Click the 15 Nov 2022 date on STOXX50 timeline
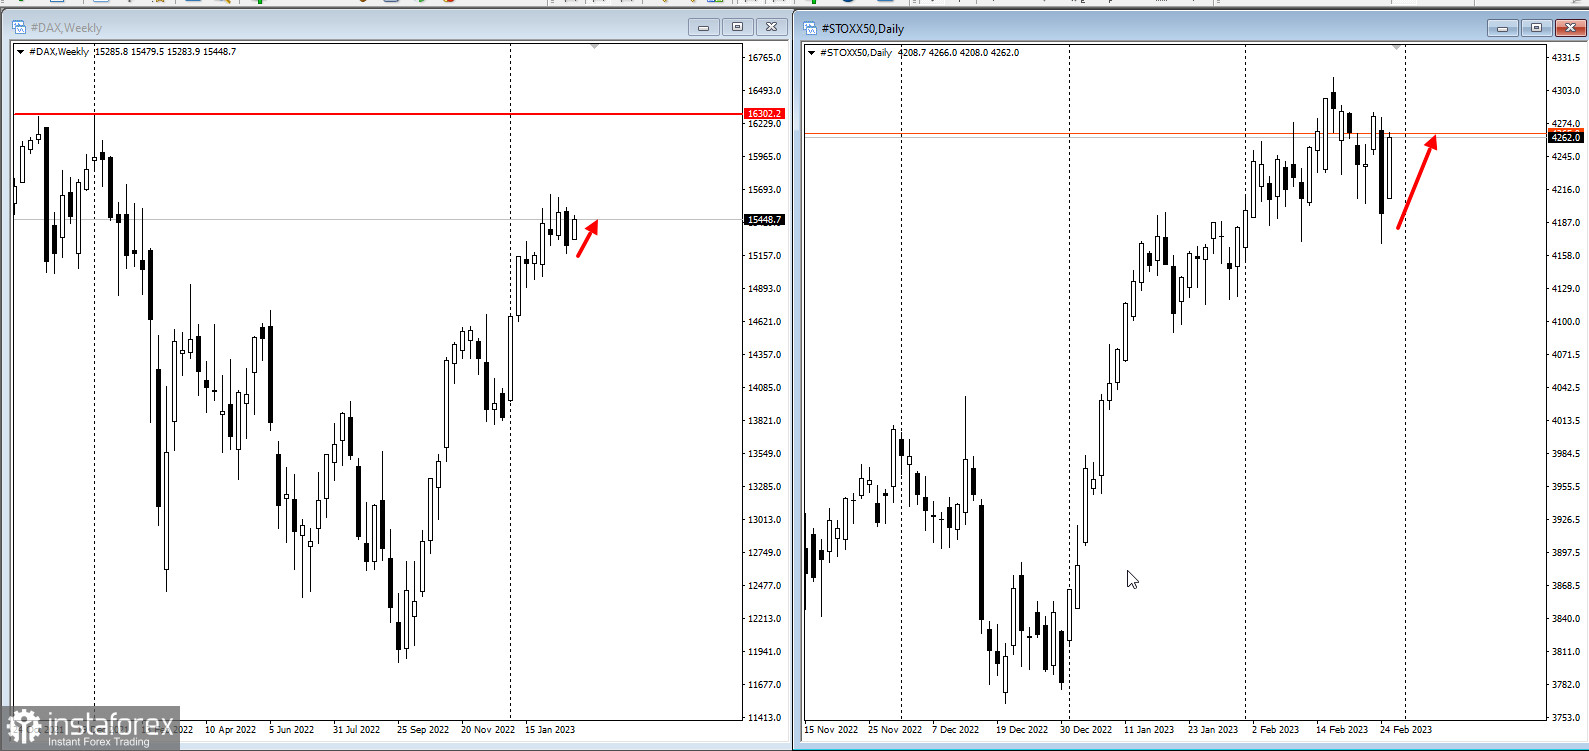The height and width of the screenshot is (751, 1589). tap(831, 730)
